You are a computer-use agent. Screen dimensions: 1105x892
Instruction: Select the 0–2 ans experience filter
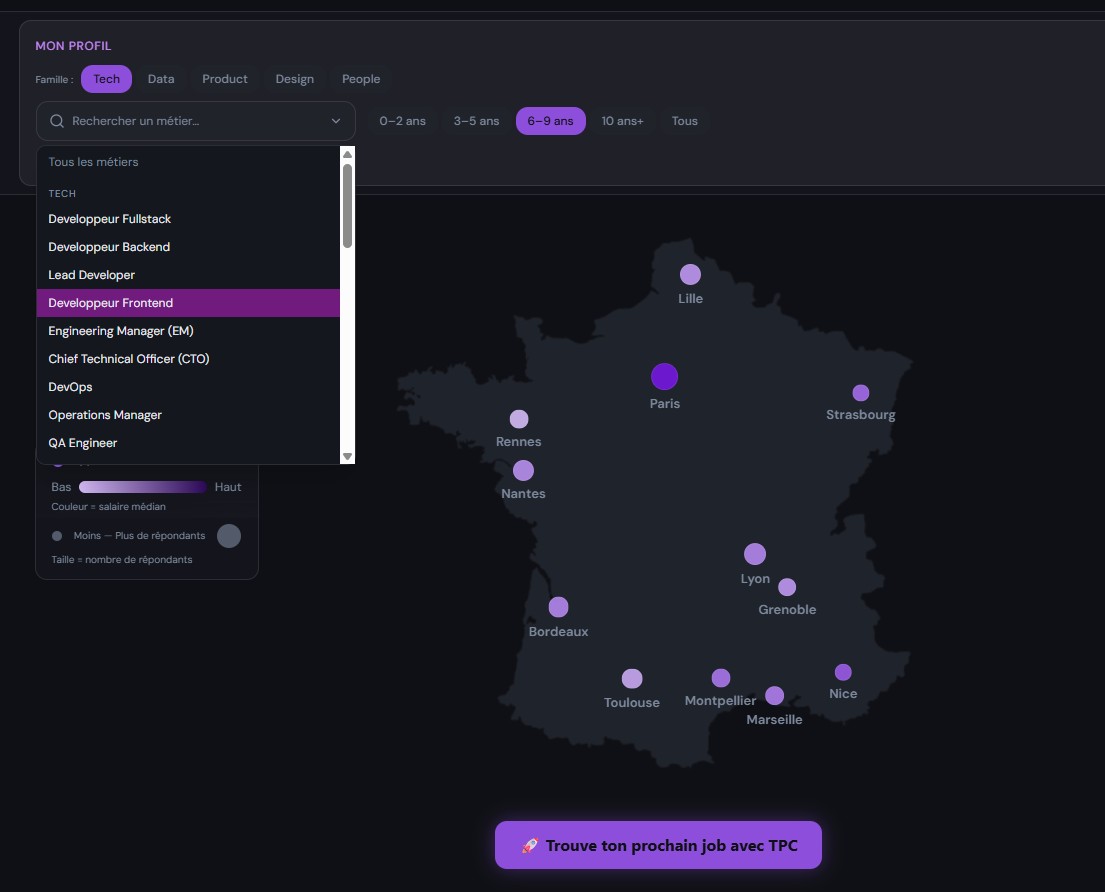tap(402, 121)
